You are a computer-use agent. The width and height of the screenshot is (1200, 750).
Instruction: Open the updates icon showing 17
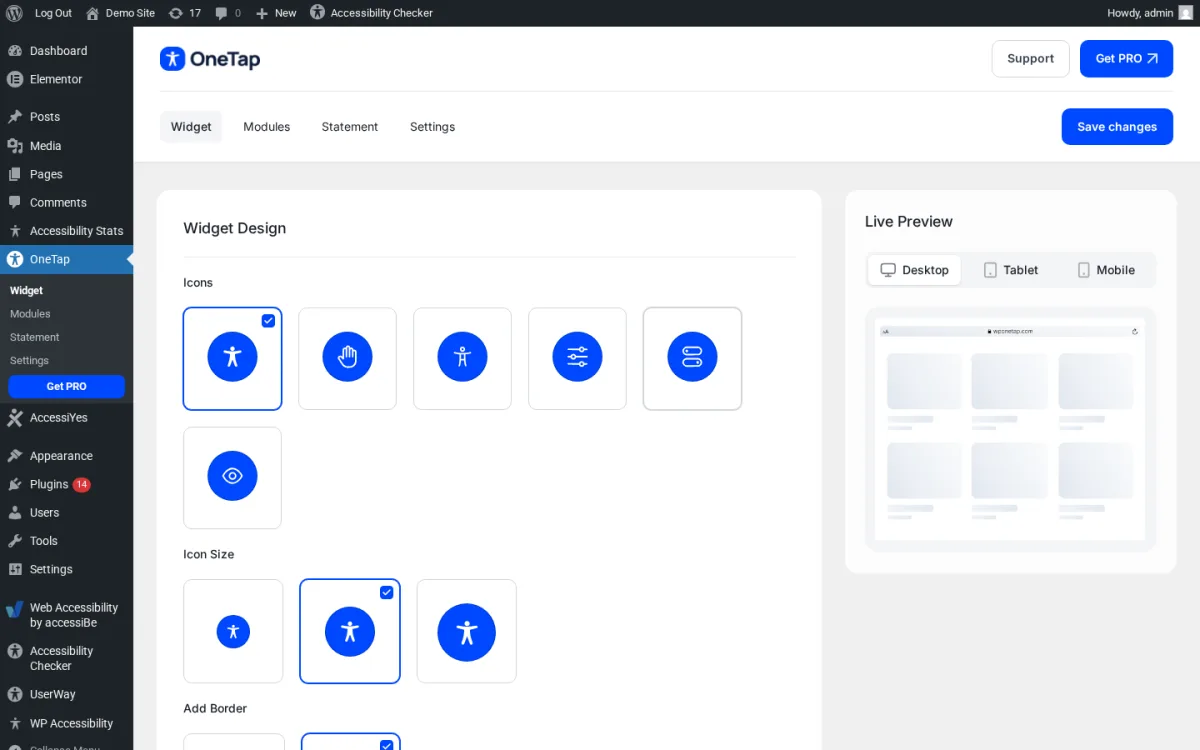click(185, 13)
